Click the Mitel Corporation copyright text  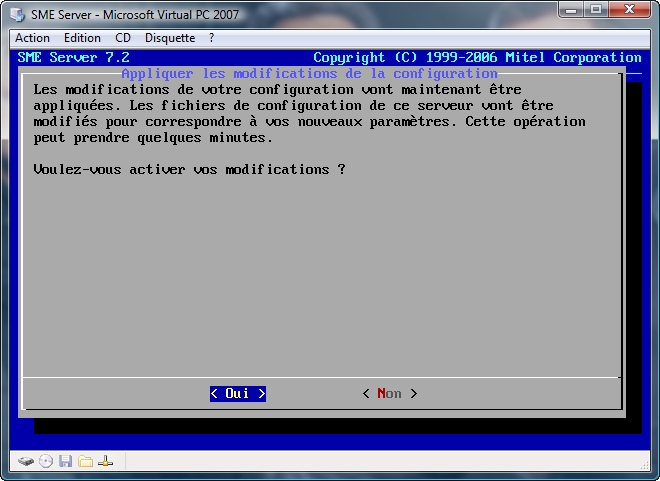pos(477,58)
